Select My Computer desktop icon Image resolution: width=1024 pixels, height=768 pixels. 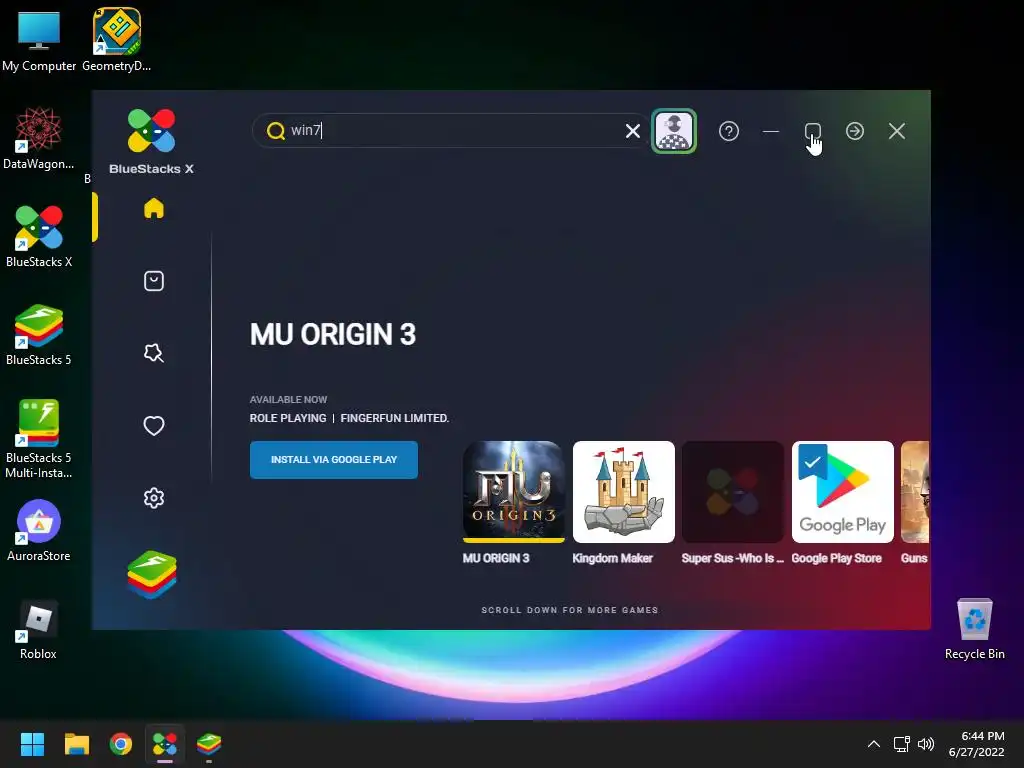coord(39,40)
